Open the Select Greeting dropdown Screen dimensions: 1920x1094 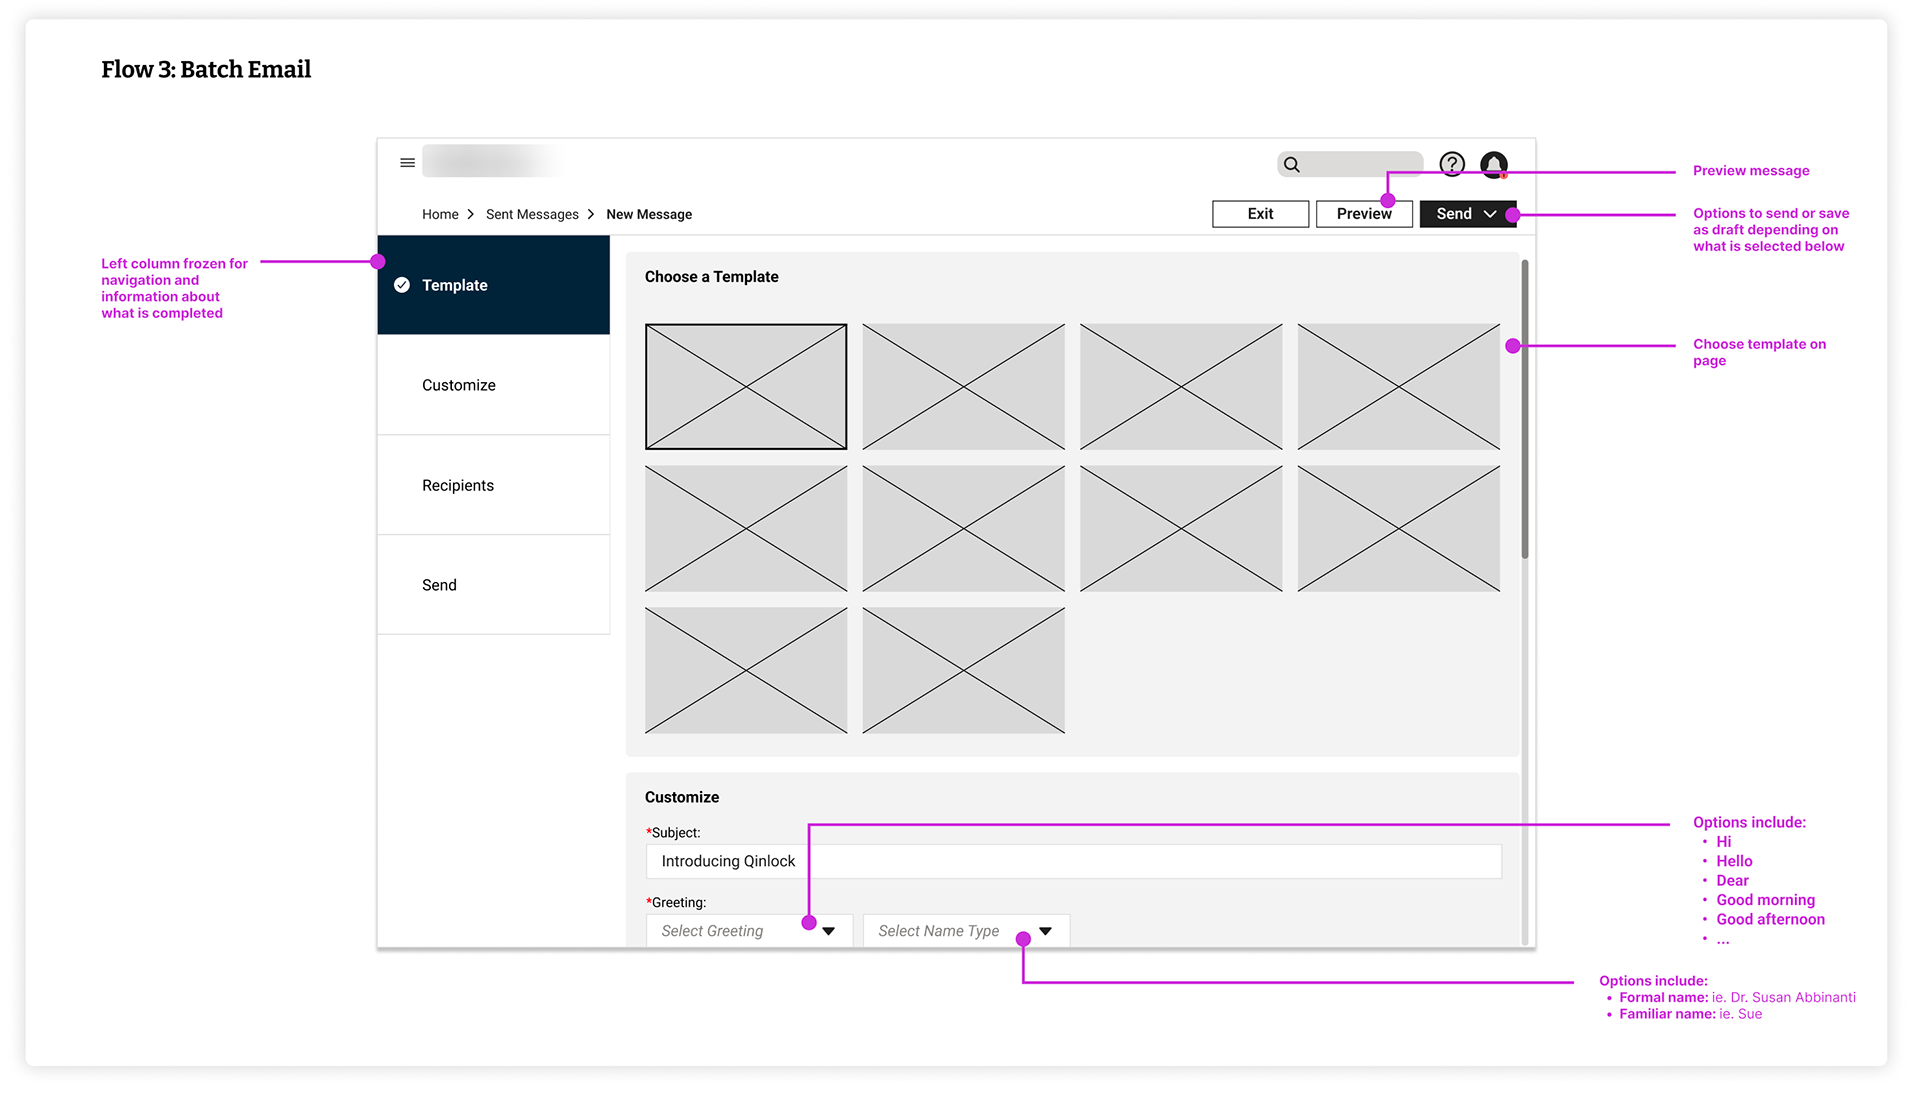(x=749, y=930)
